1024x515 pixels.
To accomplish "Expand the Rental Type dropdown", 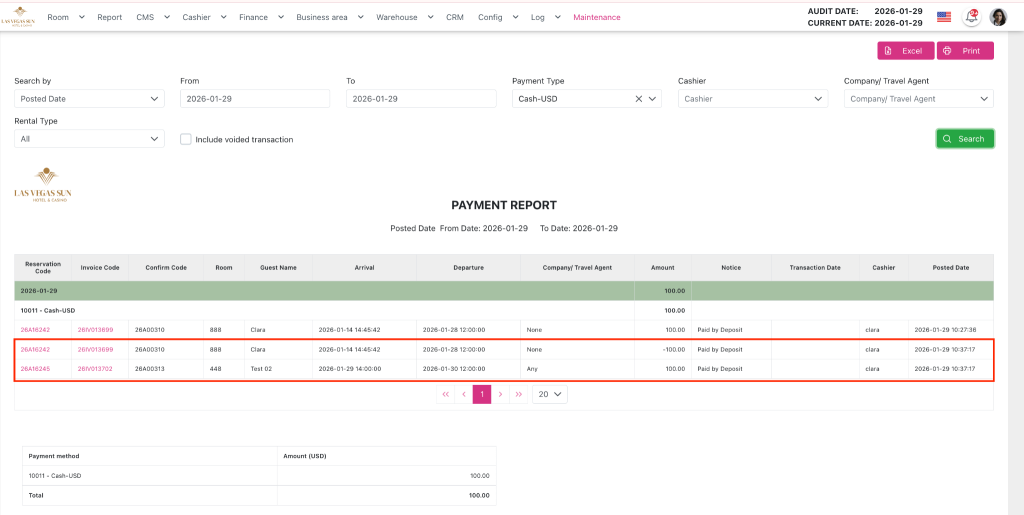I will [89, 139].
